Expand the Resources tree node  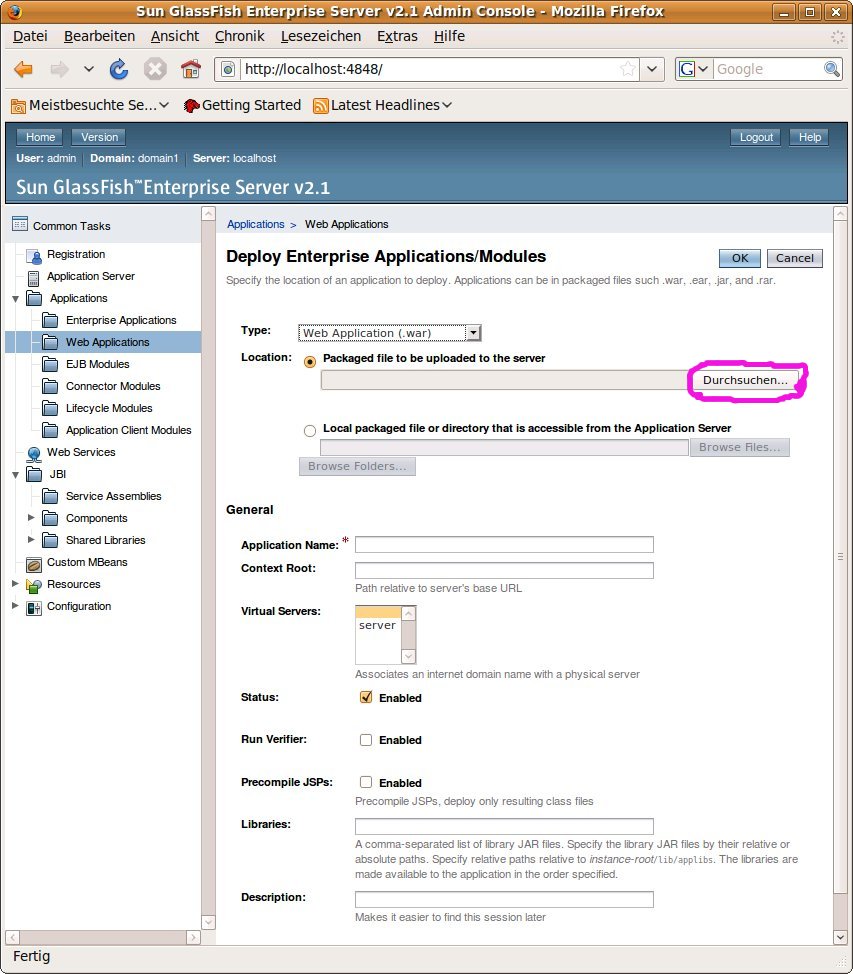click(15, 584)
